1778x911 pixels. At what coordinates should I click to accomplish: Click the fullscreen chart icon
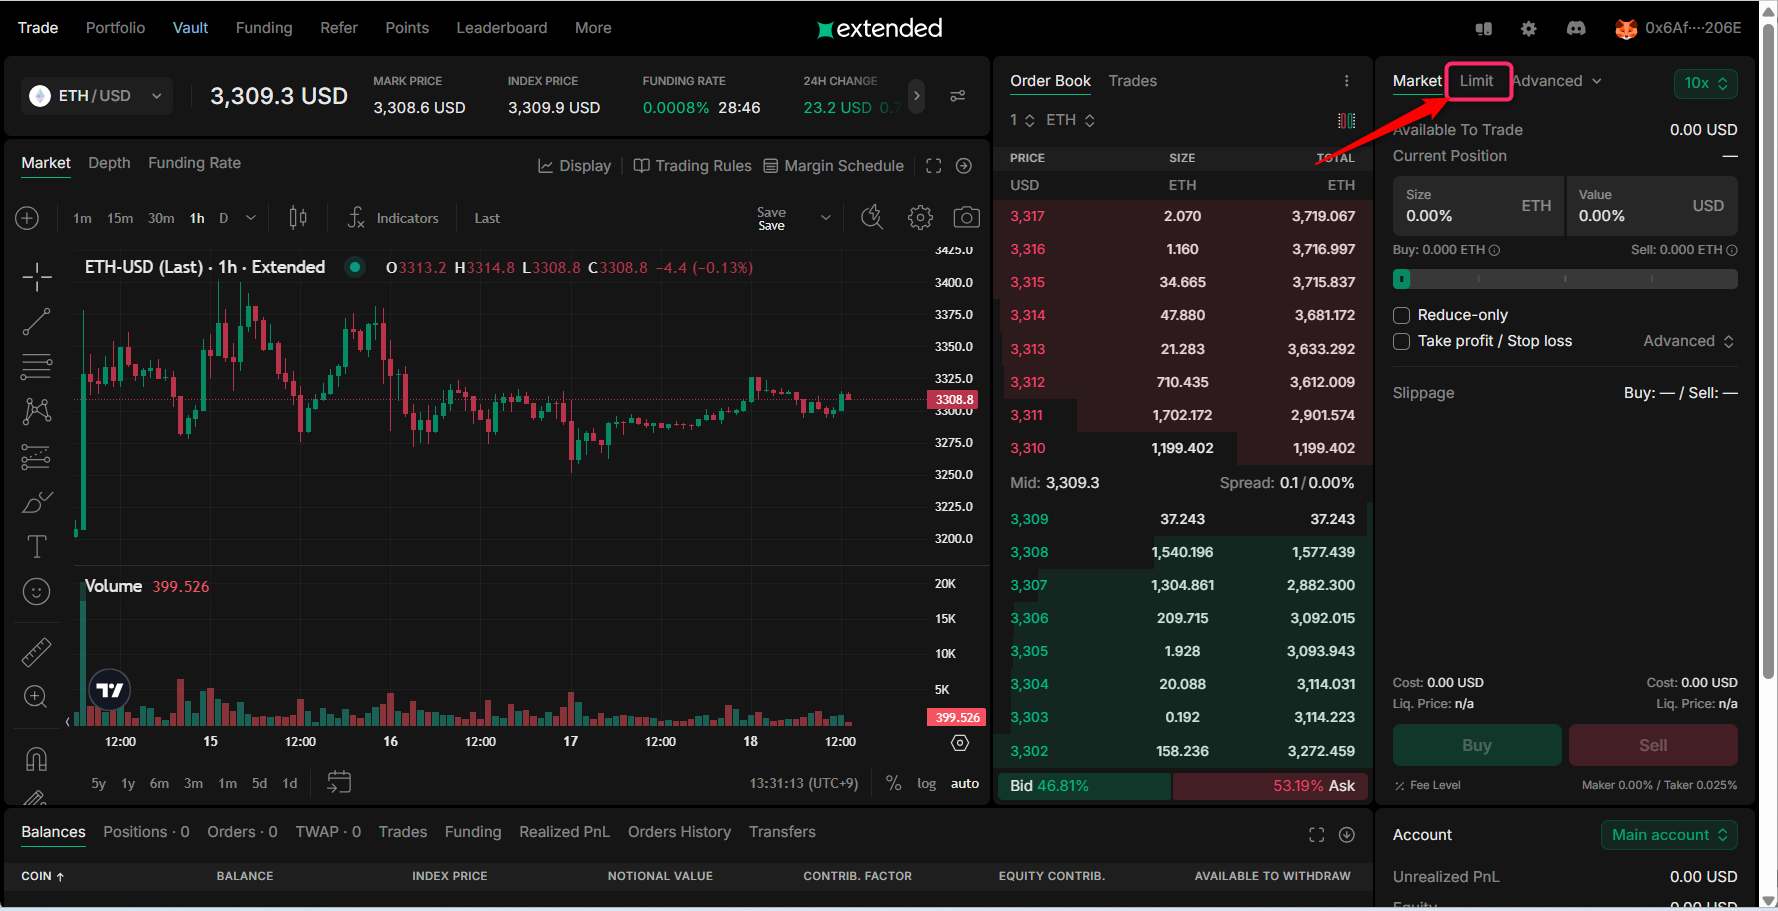tap(933, 166)
